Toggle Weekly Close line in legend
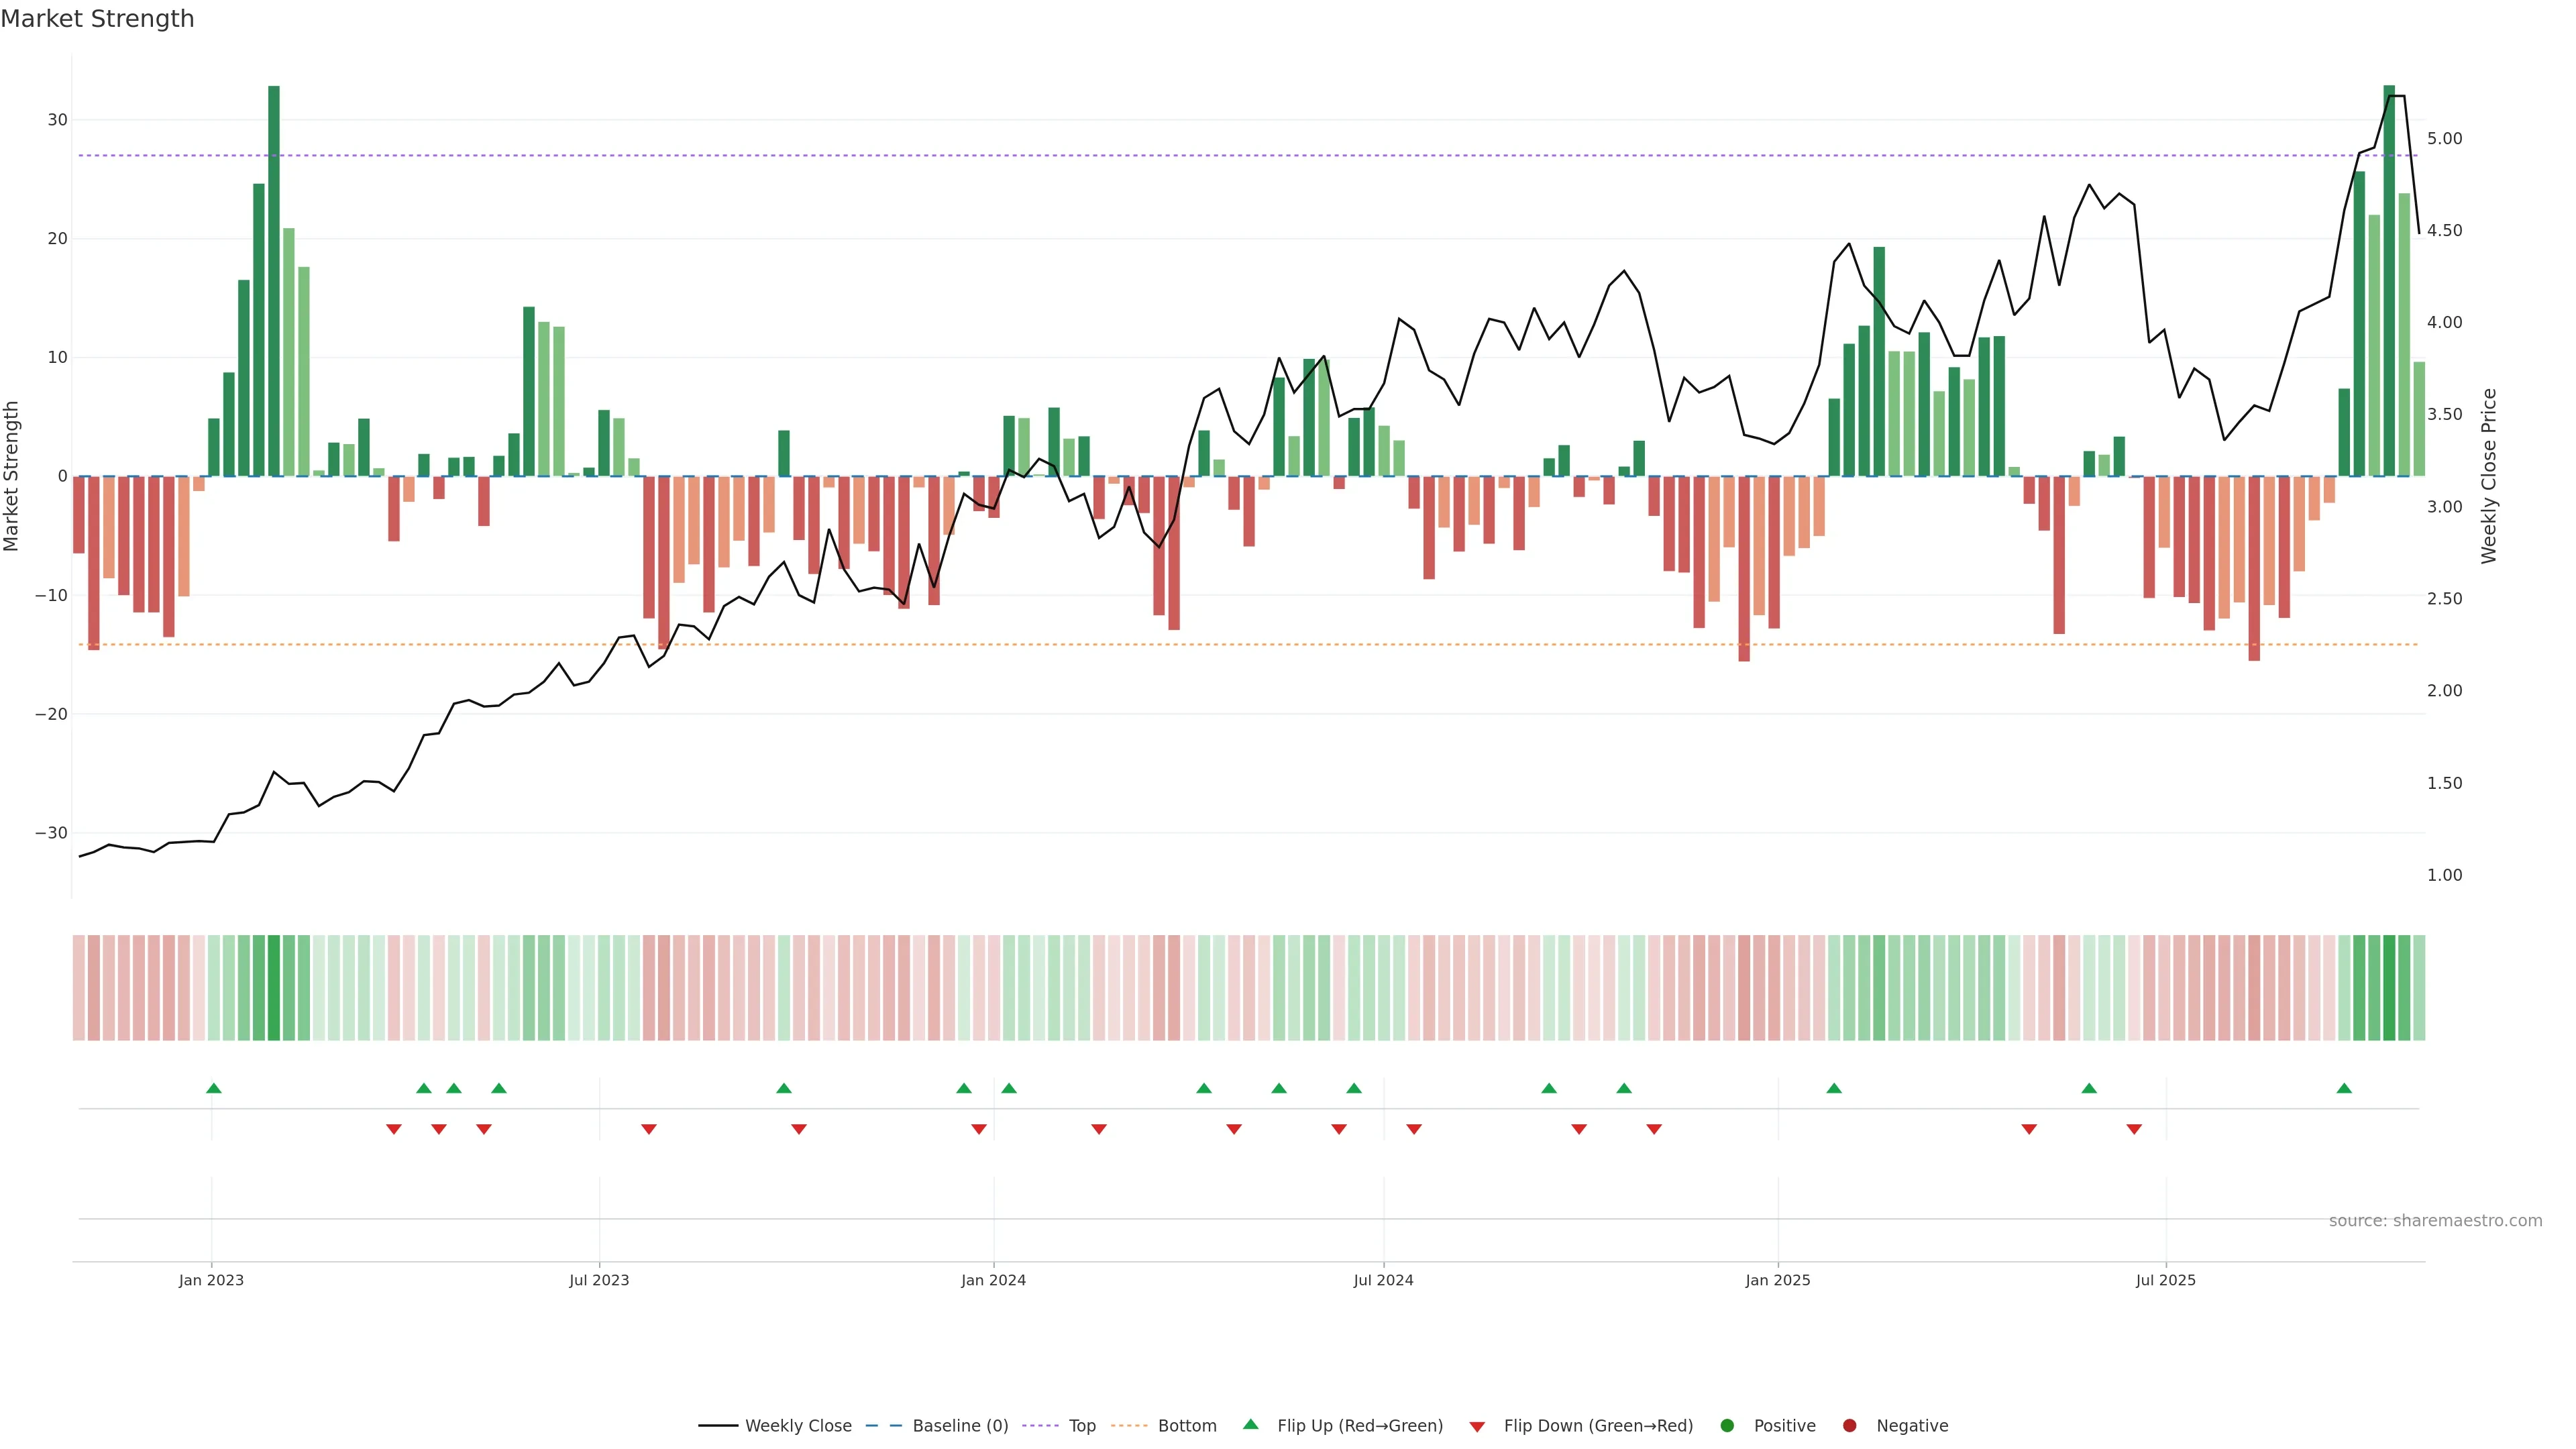The height and width of the screenshot is (1449, 2576). point(775,1426)
